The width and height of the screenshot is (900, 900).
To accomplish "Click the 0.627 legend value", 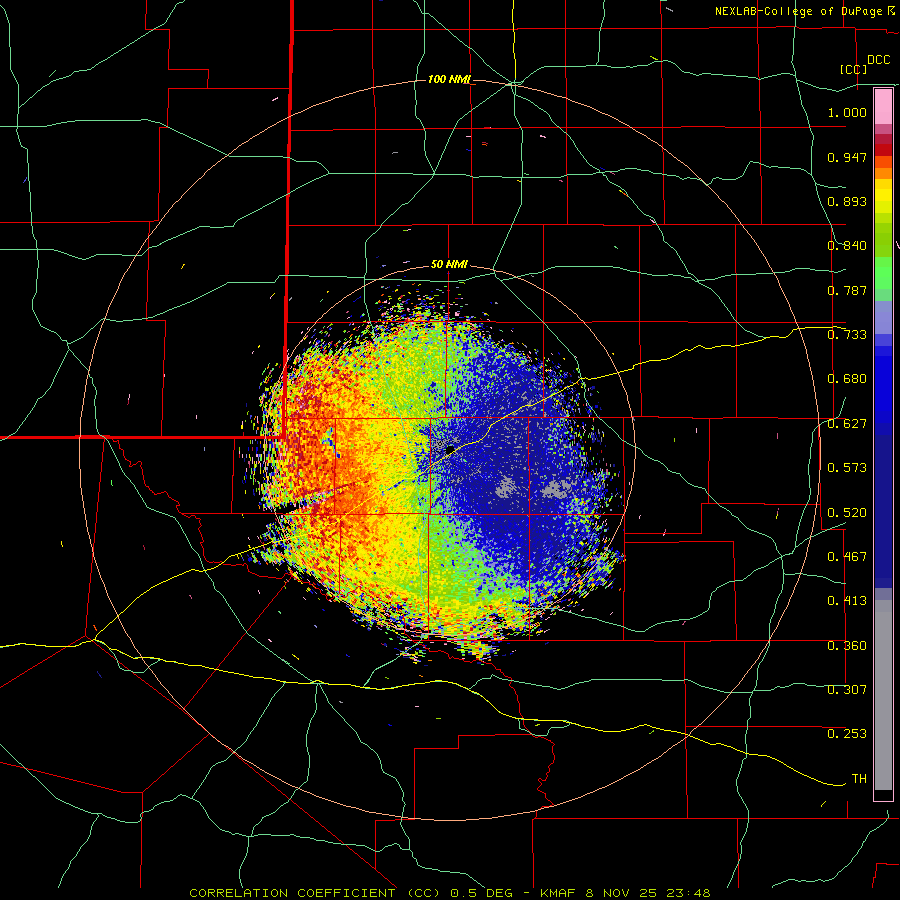I will (x=847, y=424).
